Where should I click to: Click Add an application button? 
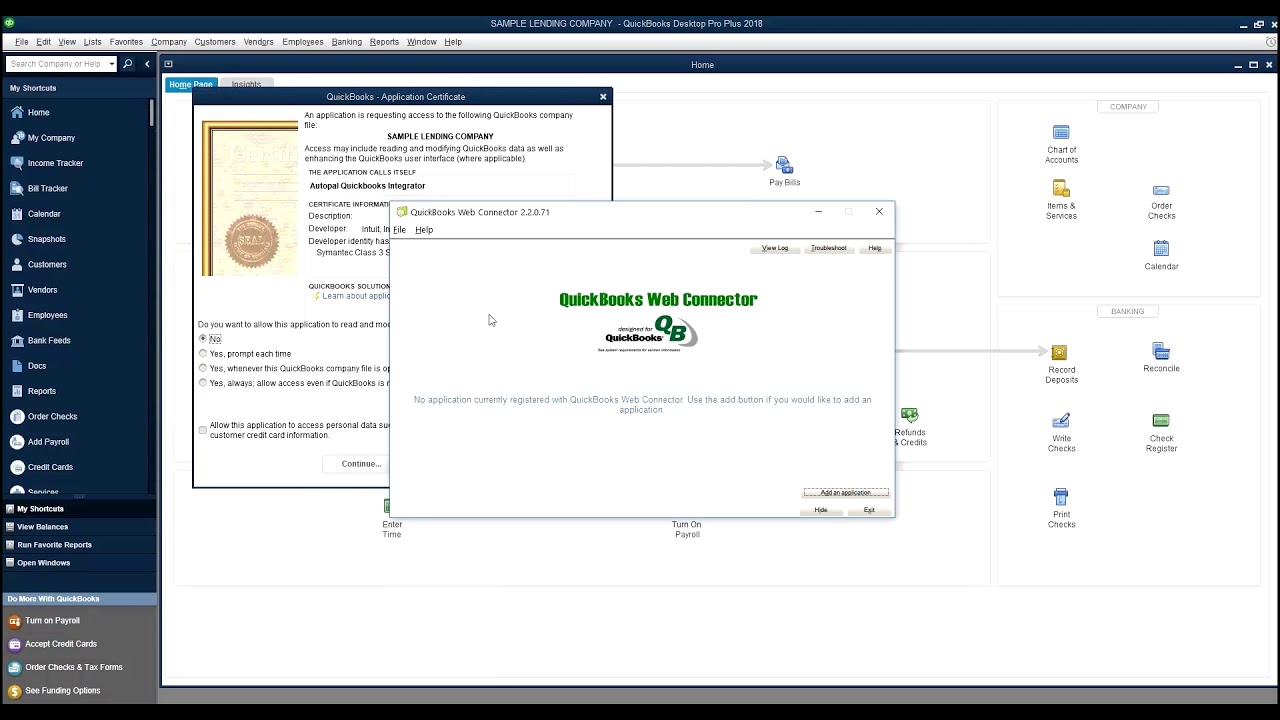coord(846,493)
